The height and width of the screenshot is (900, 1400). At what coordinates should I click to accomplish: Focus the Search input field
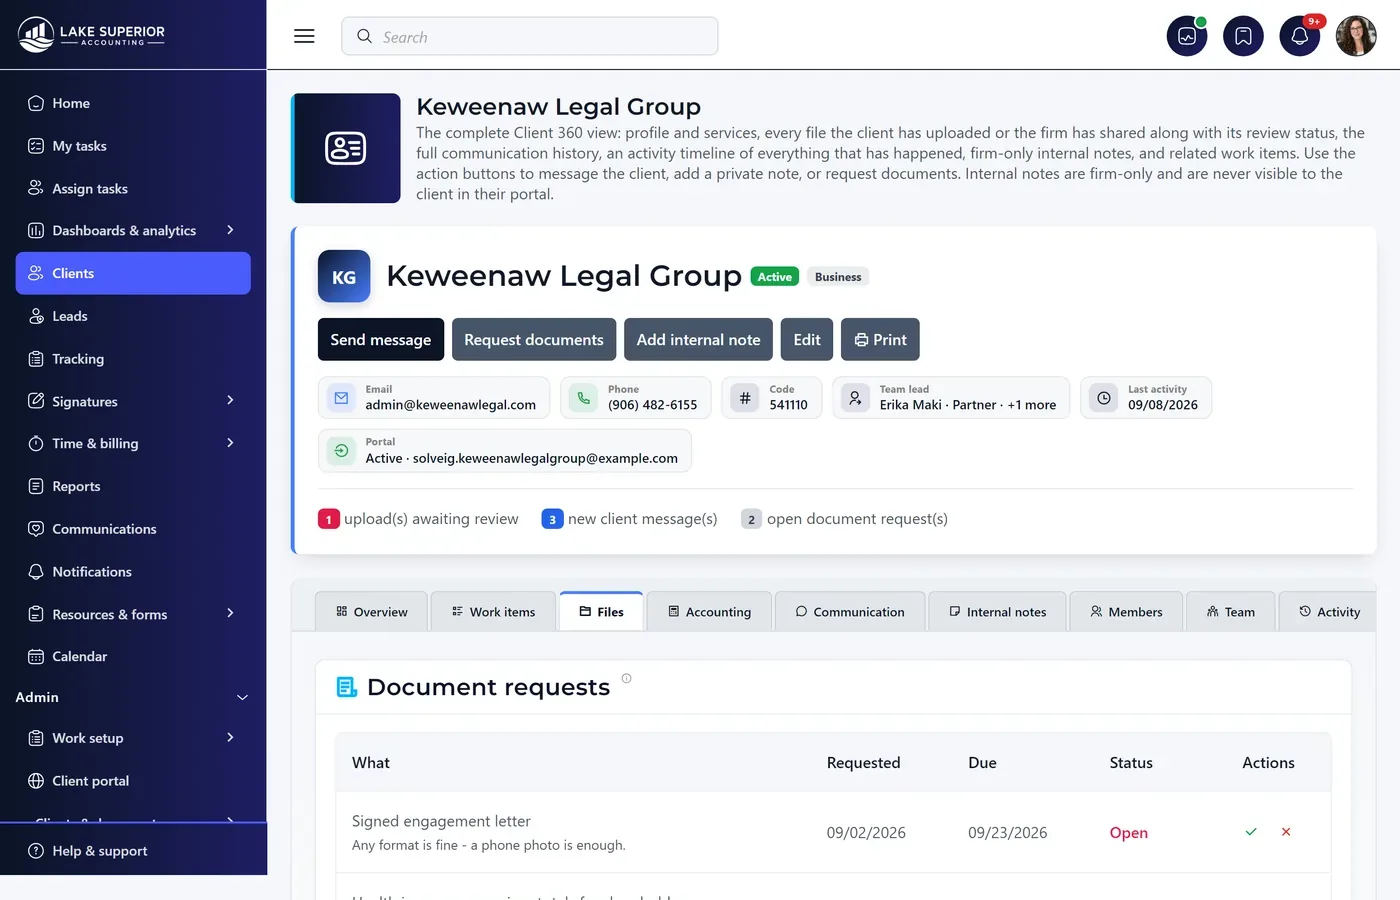pos(530,36)
